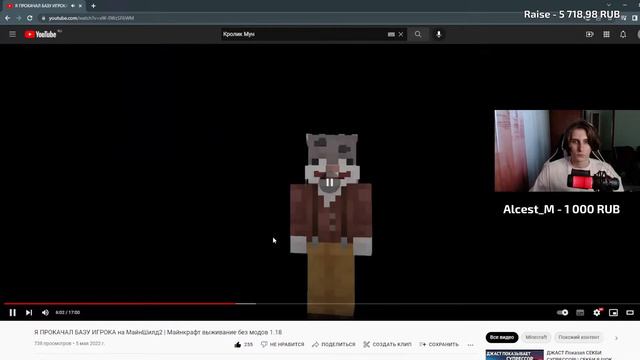Select the Похожий контент chip

(579, 338)
